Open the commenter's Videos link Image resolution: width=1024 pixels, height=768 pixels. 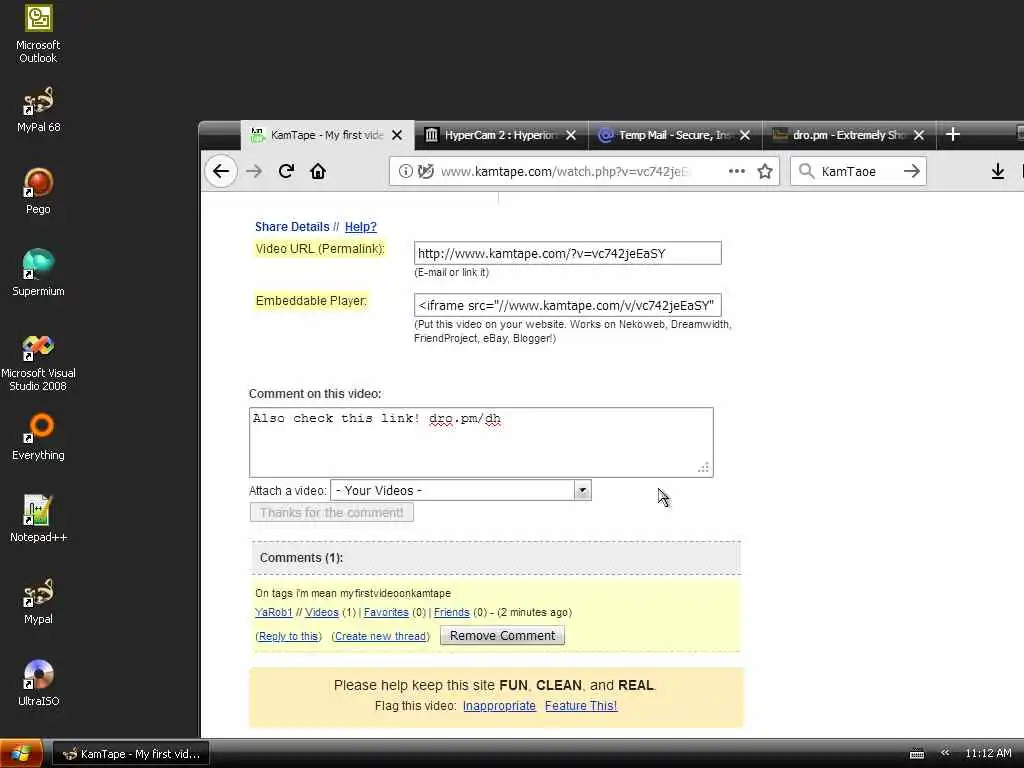[x=322, y=613]
